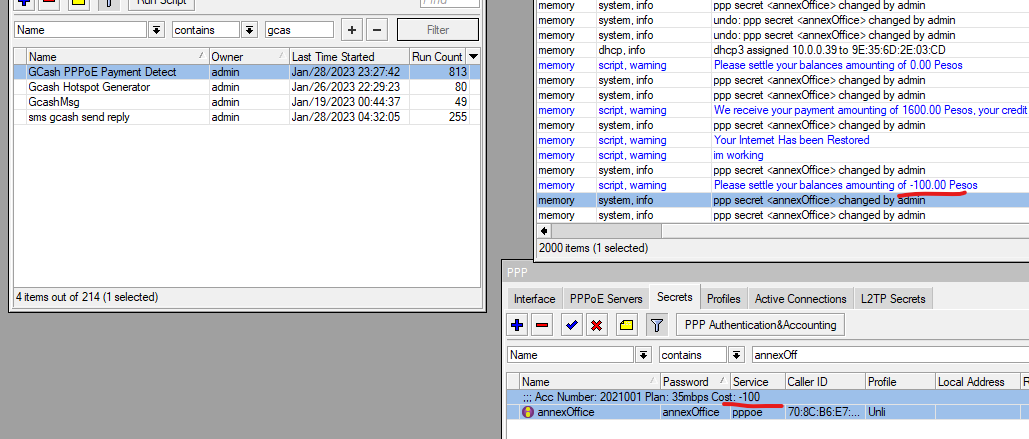Sort scripts by Name column header
1029x439 pixels.
(x=117, y=56)
